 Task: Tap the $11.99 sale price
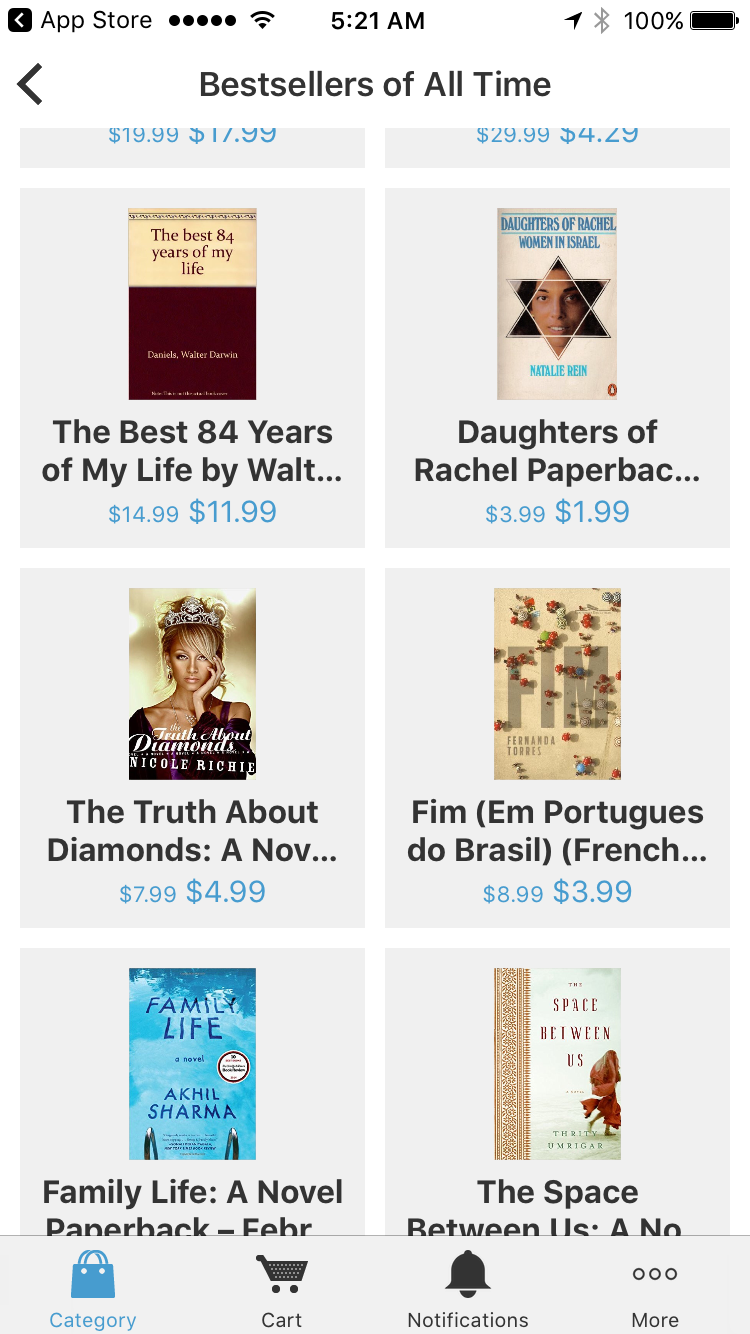coord(233,512)
